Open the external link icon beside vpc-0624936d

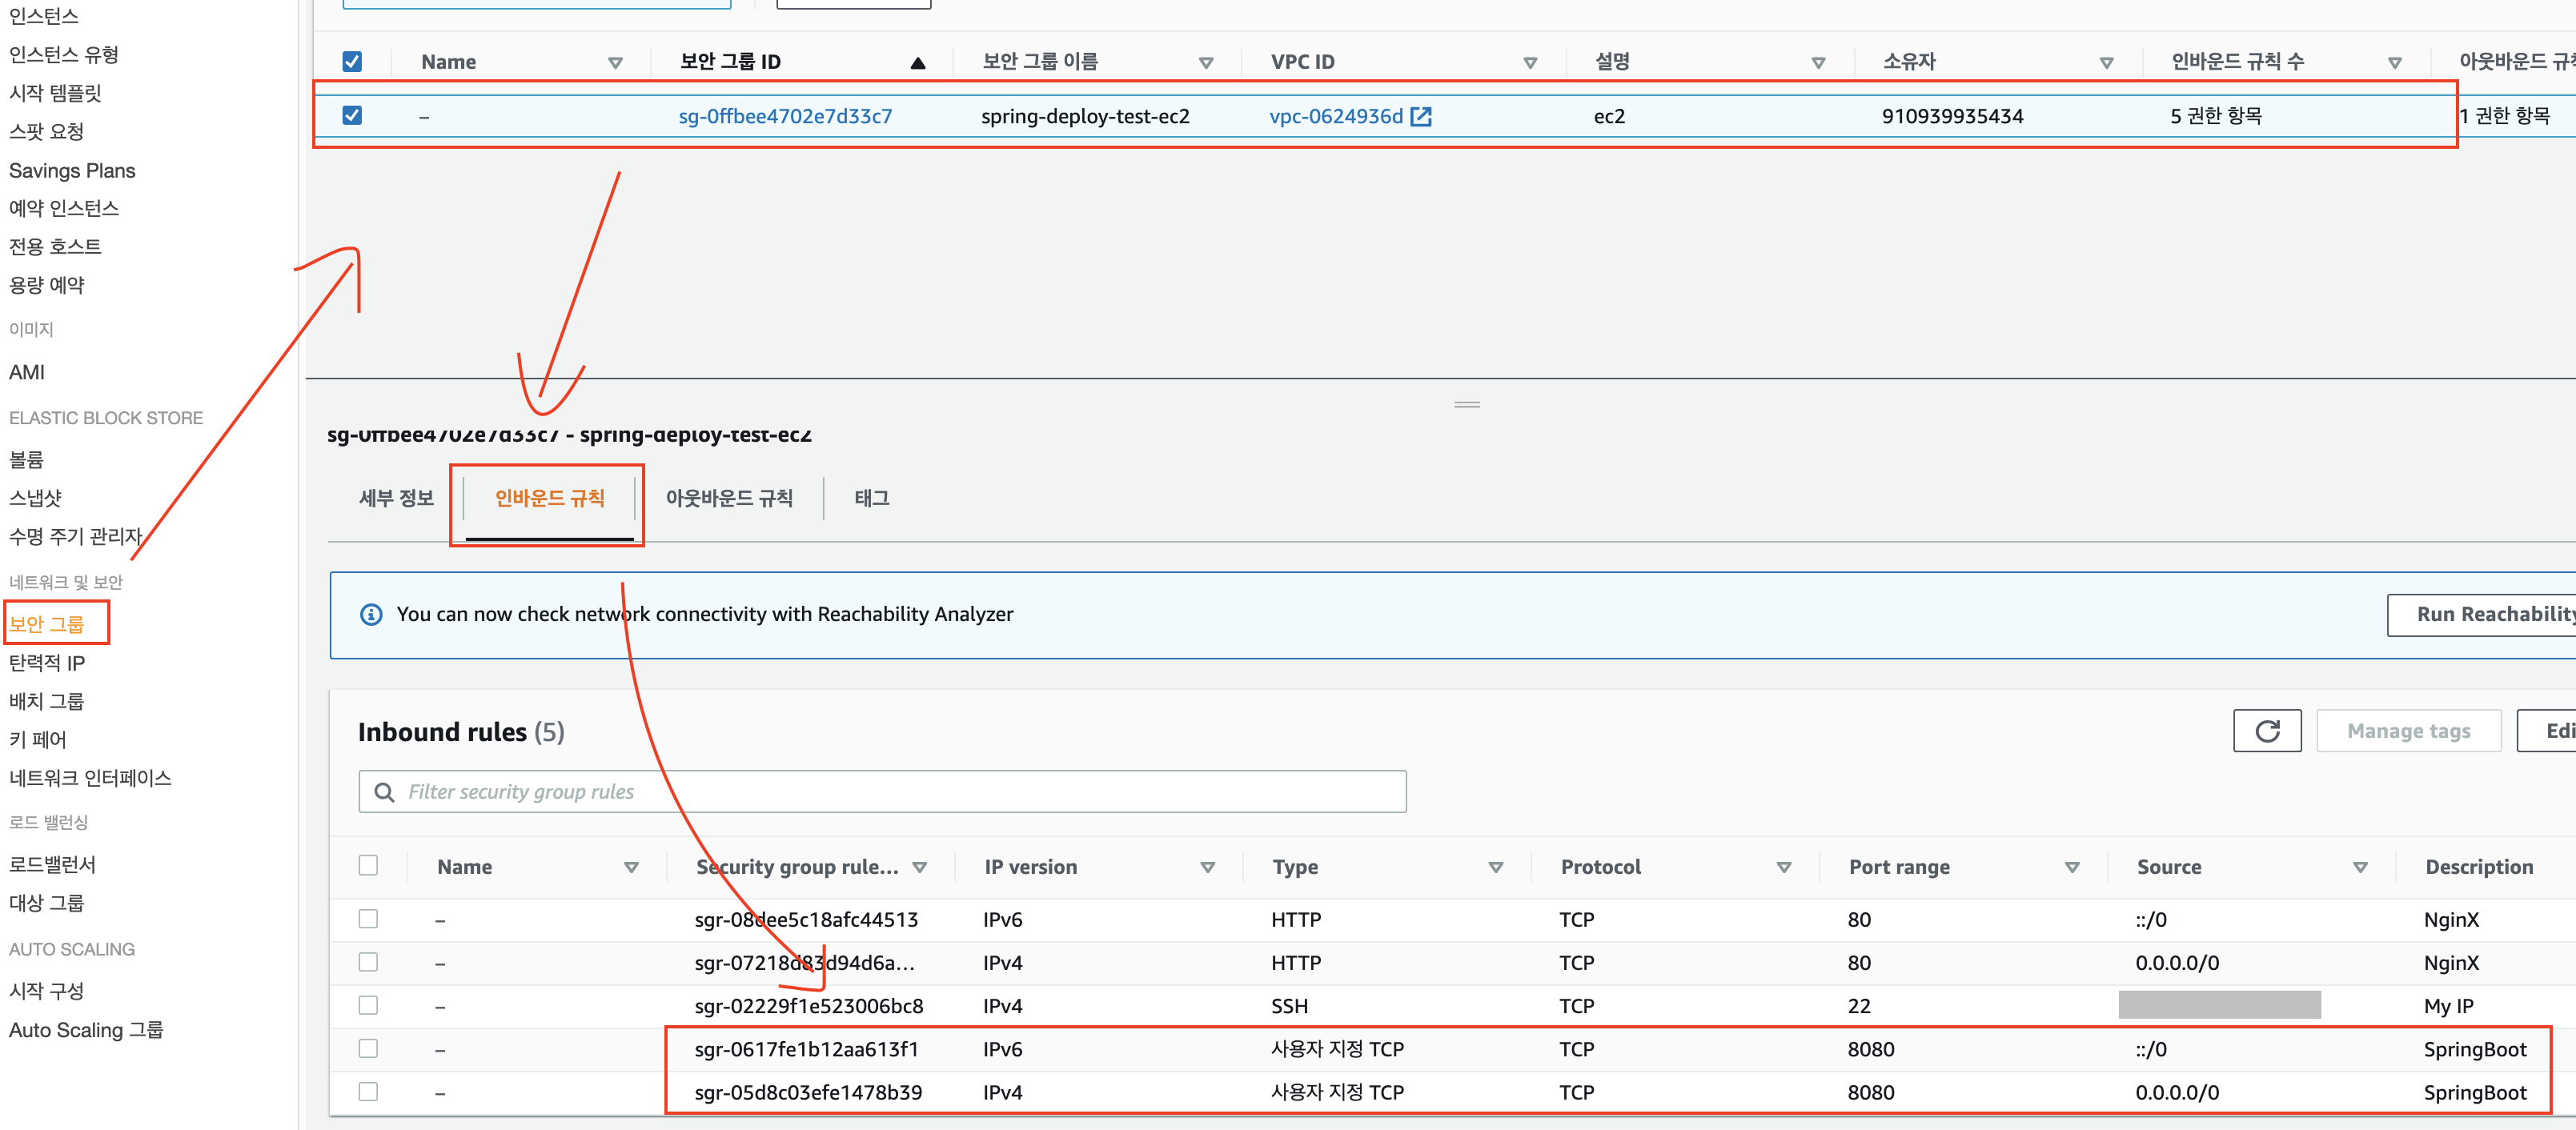1420,117
